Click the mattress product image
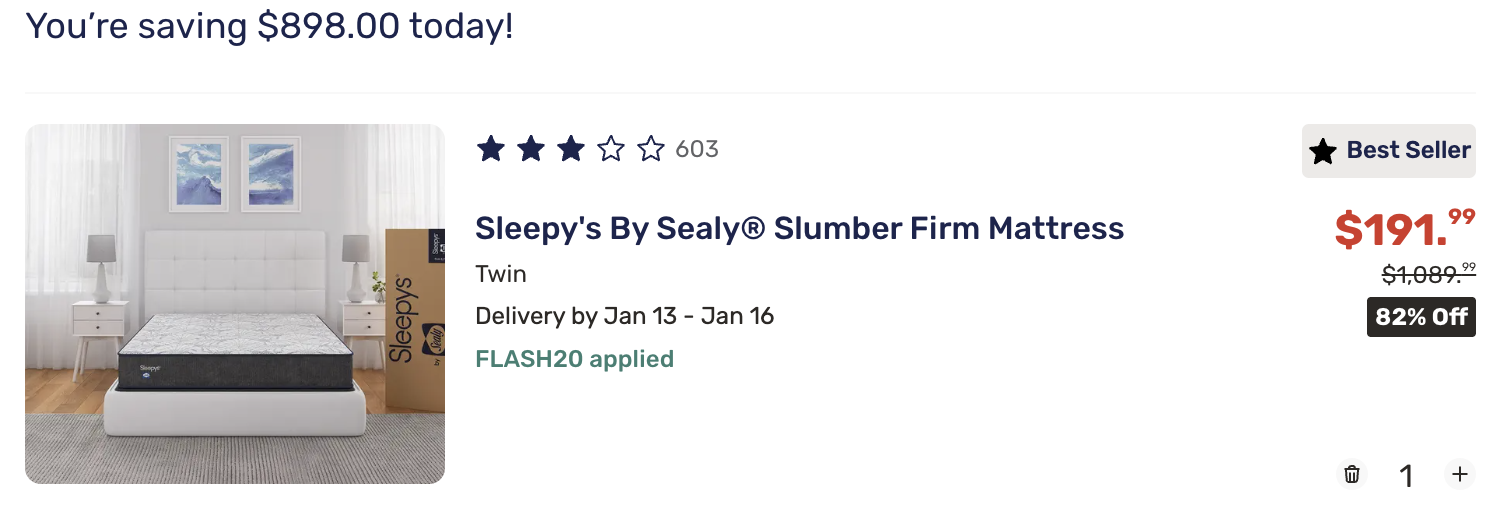The width and height of the screenshot is (1492, 508). (235, 304)
